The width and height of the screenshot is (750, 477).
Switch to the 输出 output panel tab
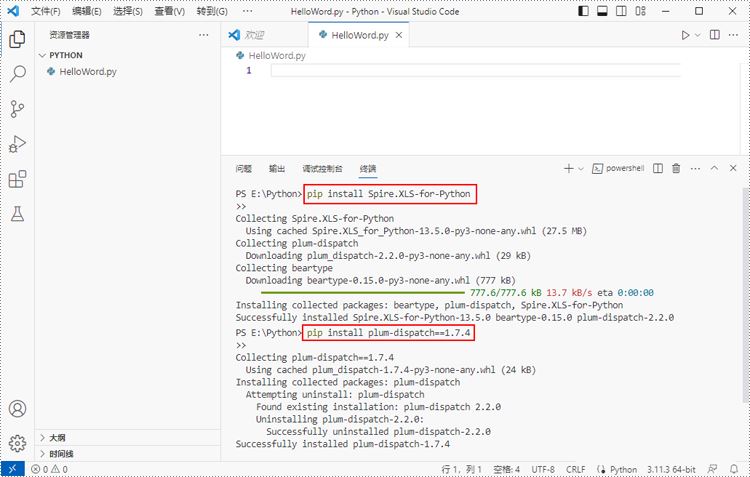(277, 168)
